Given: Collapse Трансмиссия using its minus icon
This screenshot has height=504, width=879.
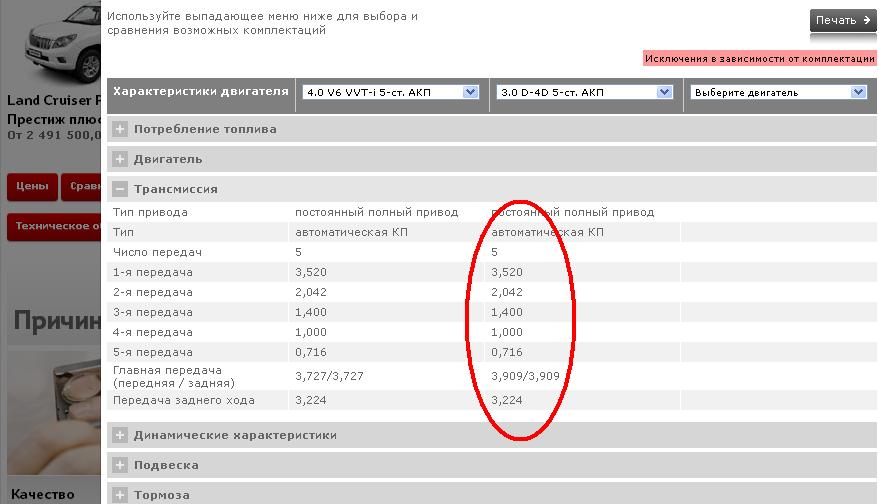Looking at the screenshot, I should [120, 189].
